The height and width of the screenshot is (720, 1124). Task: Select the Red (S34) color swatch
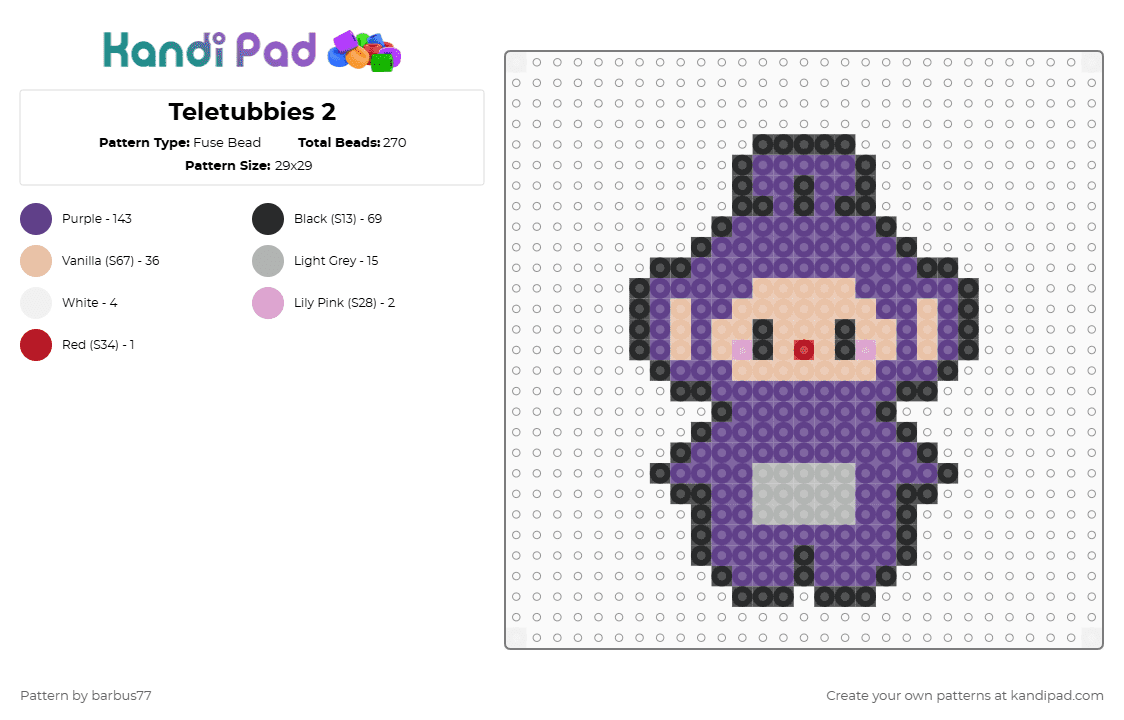(36, 345)
